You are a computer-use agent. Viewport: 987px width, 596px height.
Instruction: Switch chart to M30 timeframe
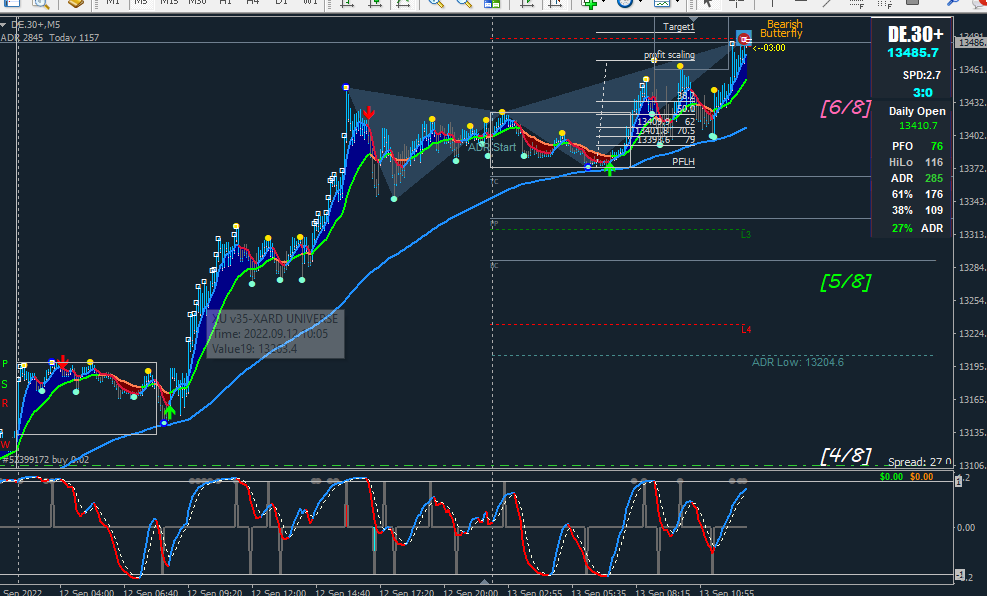pos(197,3)
